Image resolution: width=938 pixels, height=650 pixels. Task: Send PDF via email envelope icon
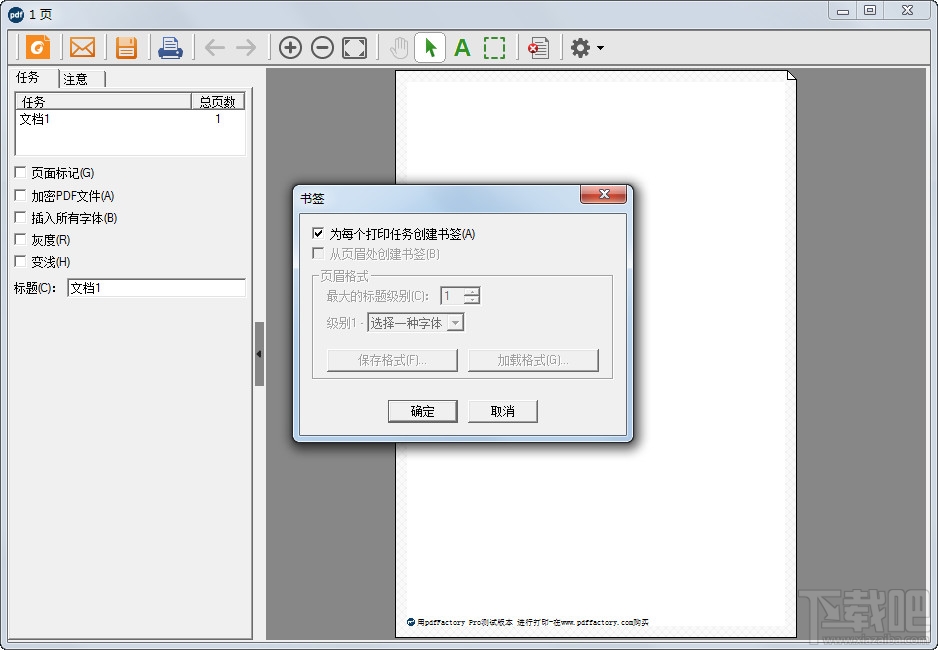click(83, 47)
